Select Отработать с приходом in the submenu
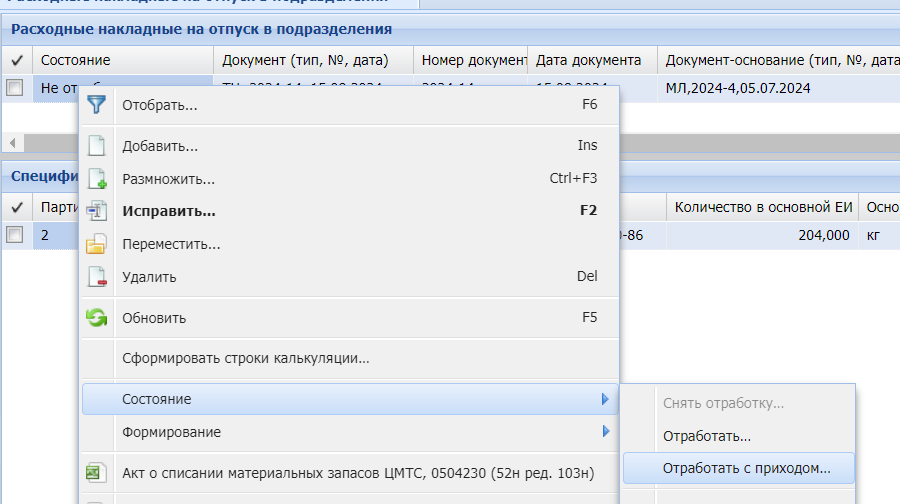 click(x=746, y=467)
